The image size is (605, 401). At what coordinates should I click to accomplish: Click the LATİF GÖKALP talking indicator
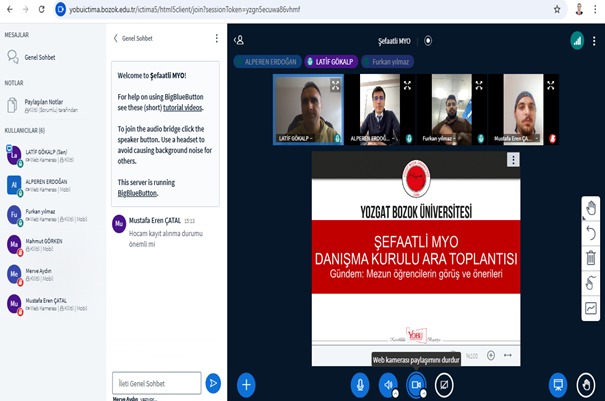pyautogui.click(x=331, y=62)
